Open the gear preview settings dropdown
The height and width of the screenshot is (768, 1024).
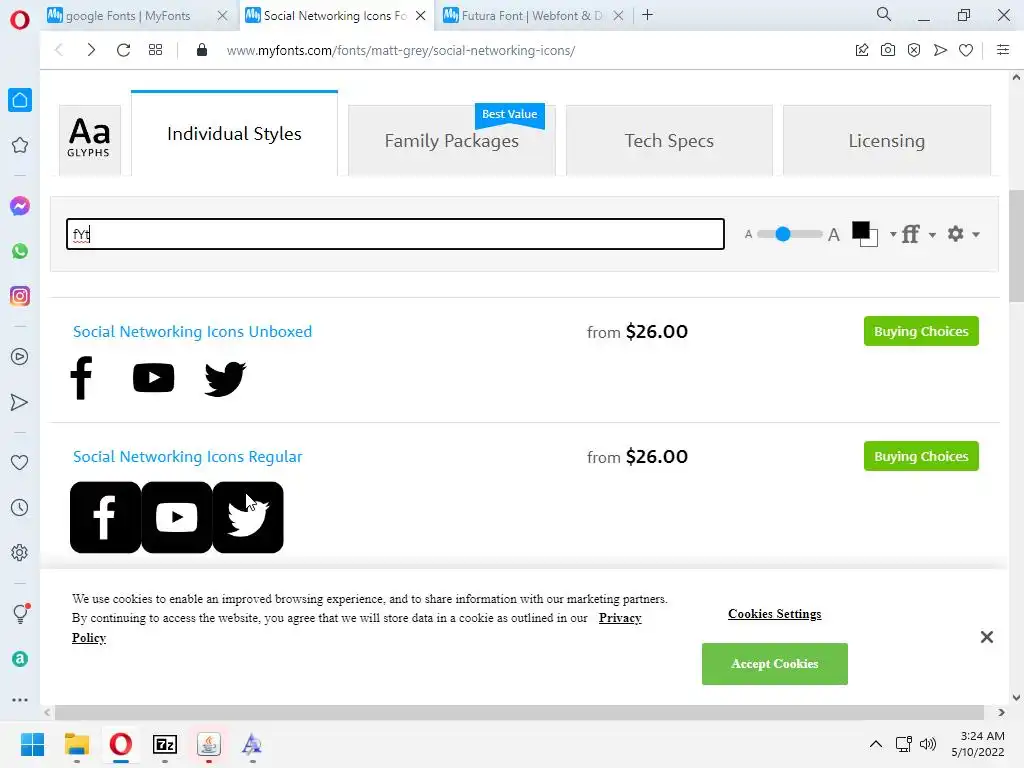(x=963, y=234)
